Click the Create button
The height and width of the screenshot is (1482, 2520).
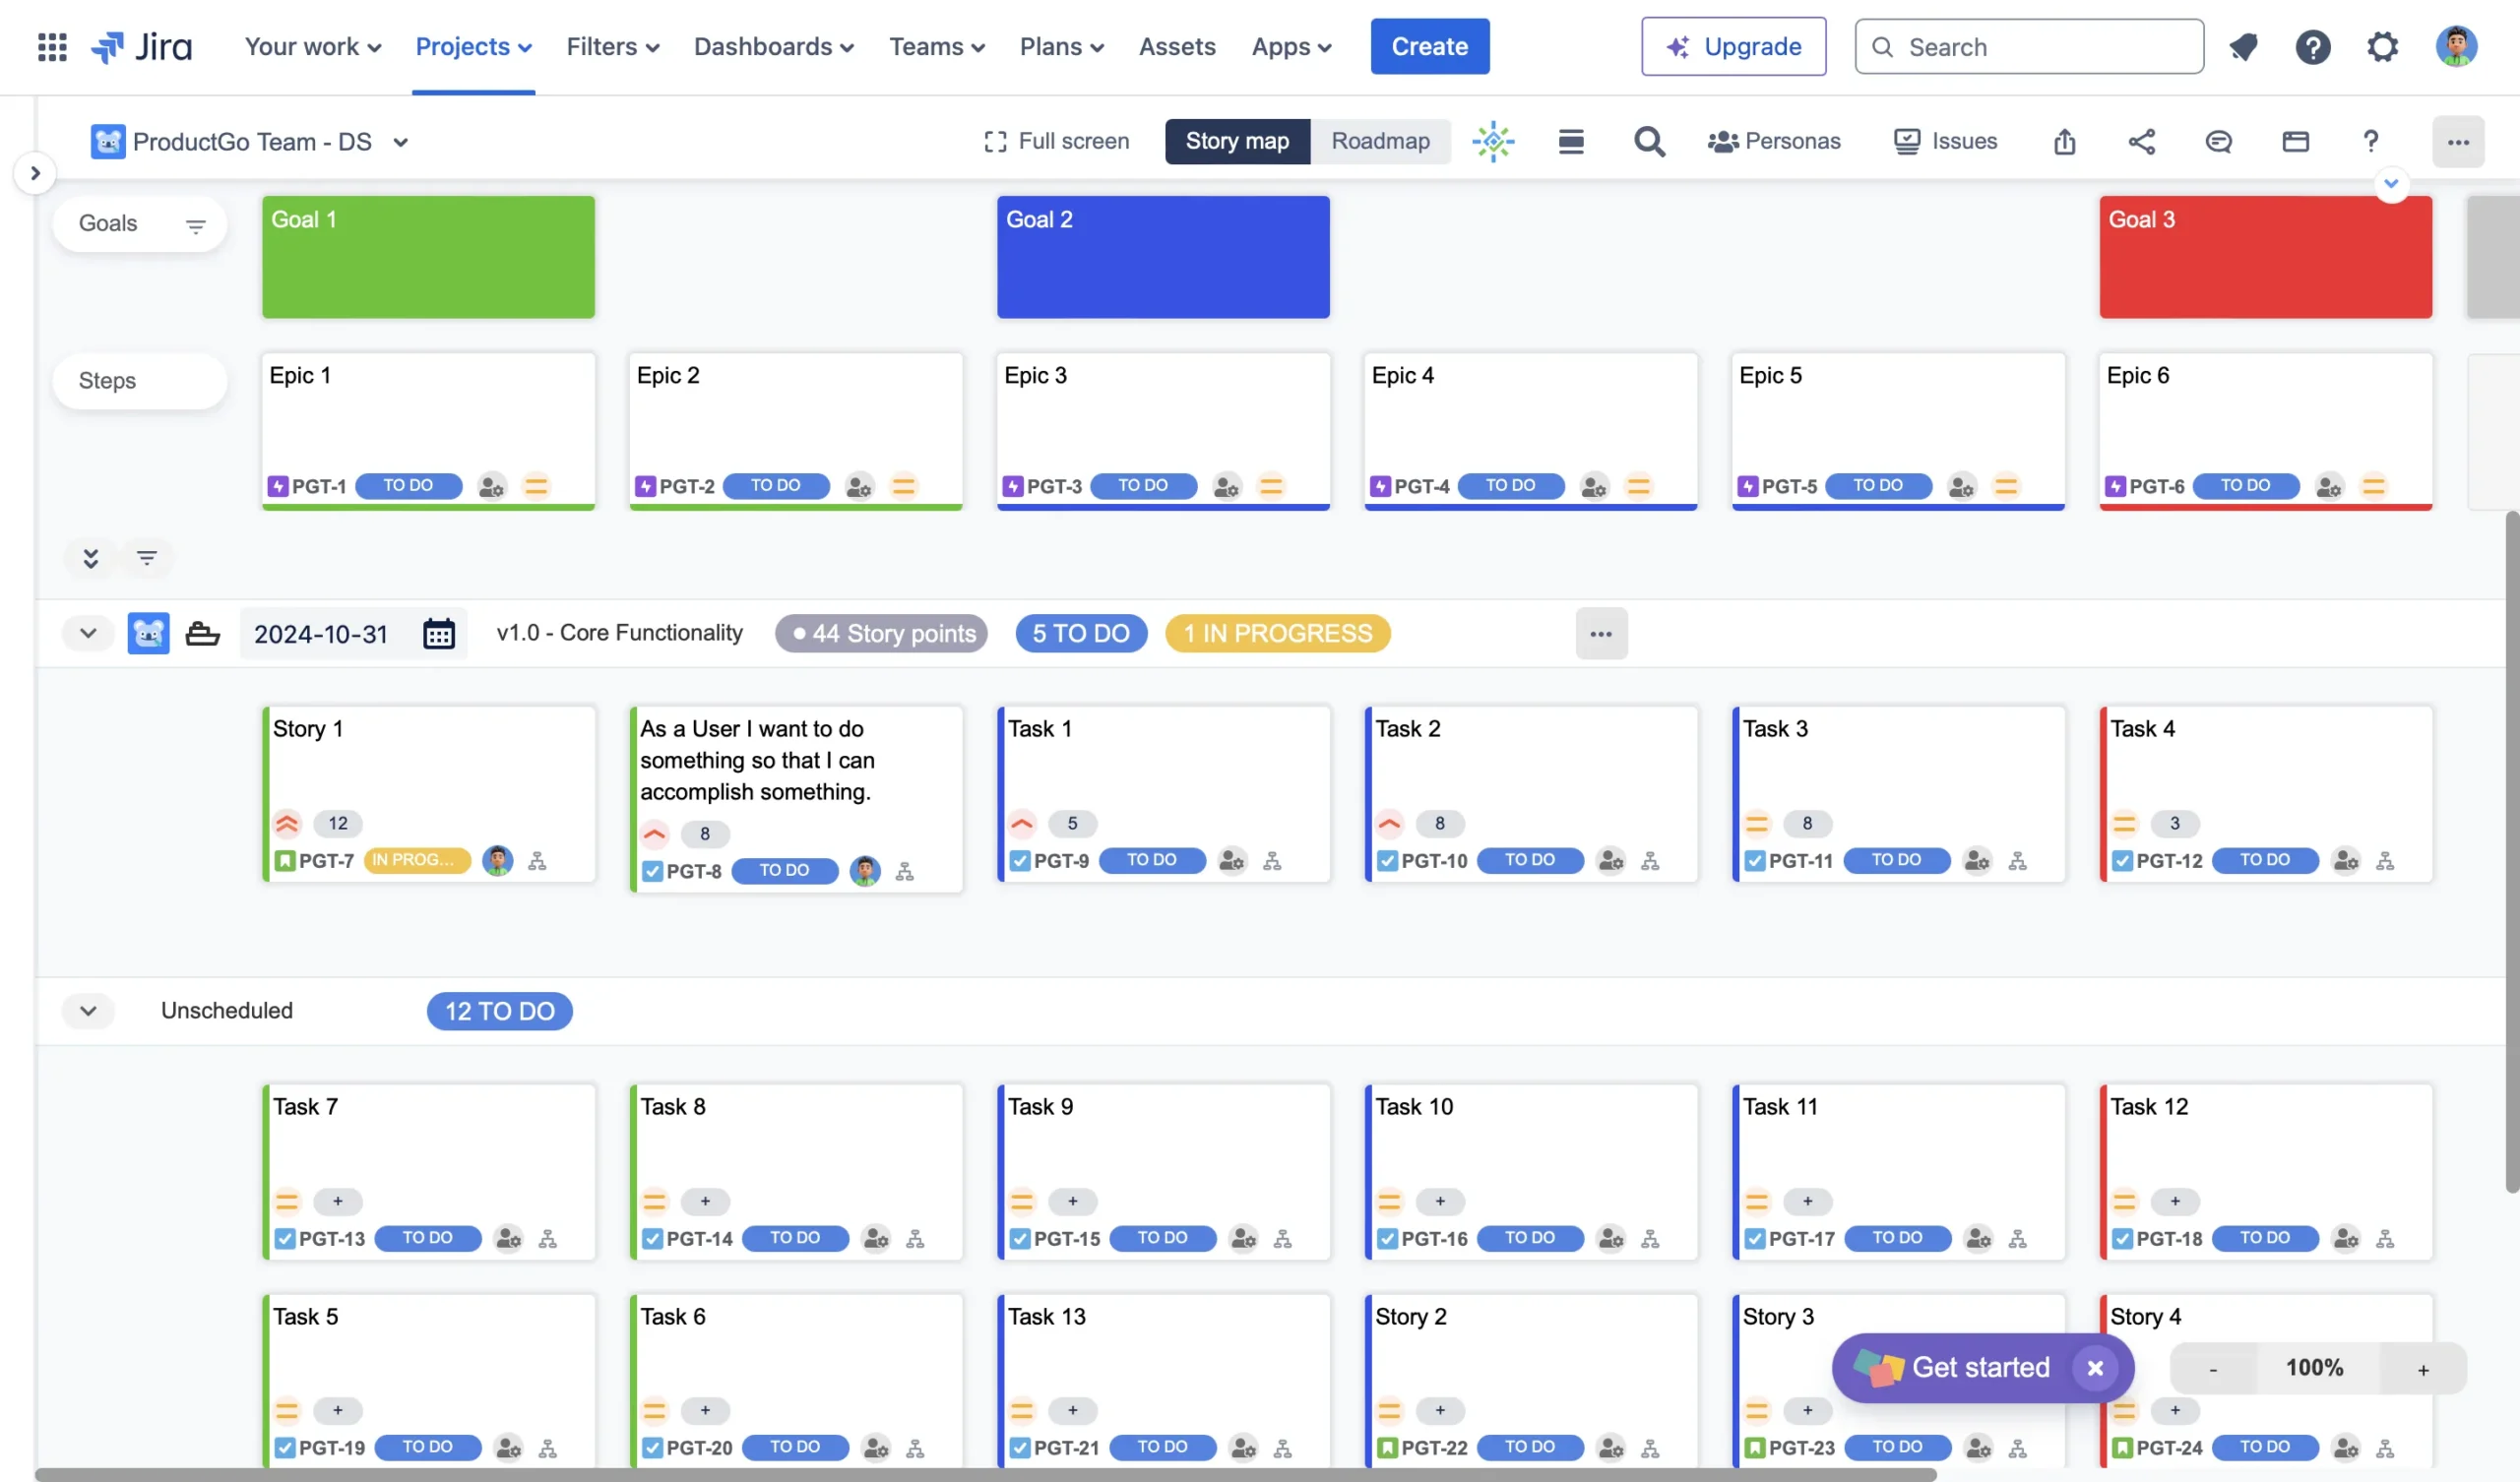point(1429,47)
